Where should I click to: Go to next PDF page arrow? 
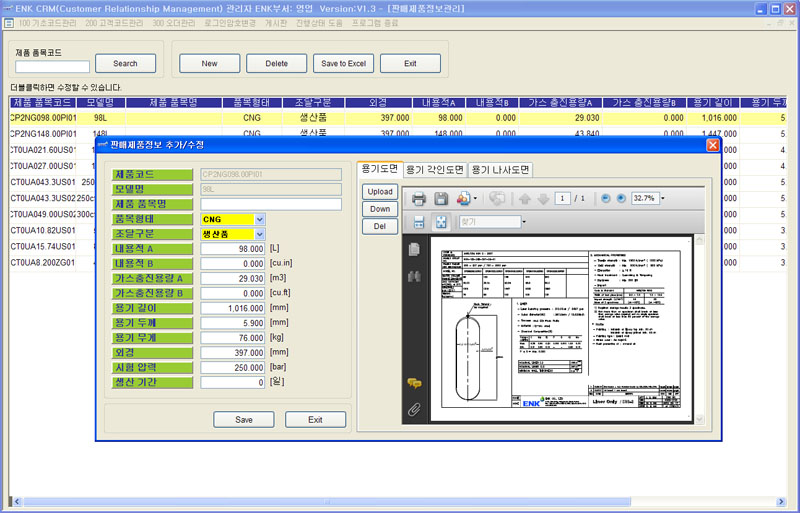click(543, 199)
